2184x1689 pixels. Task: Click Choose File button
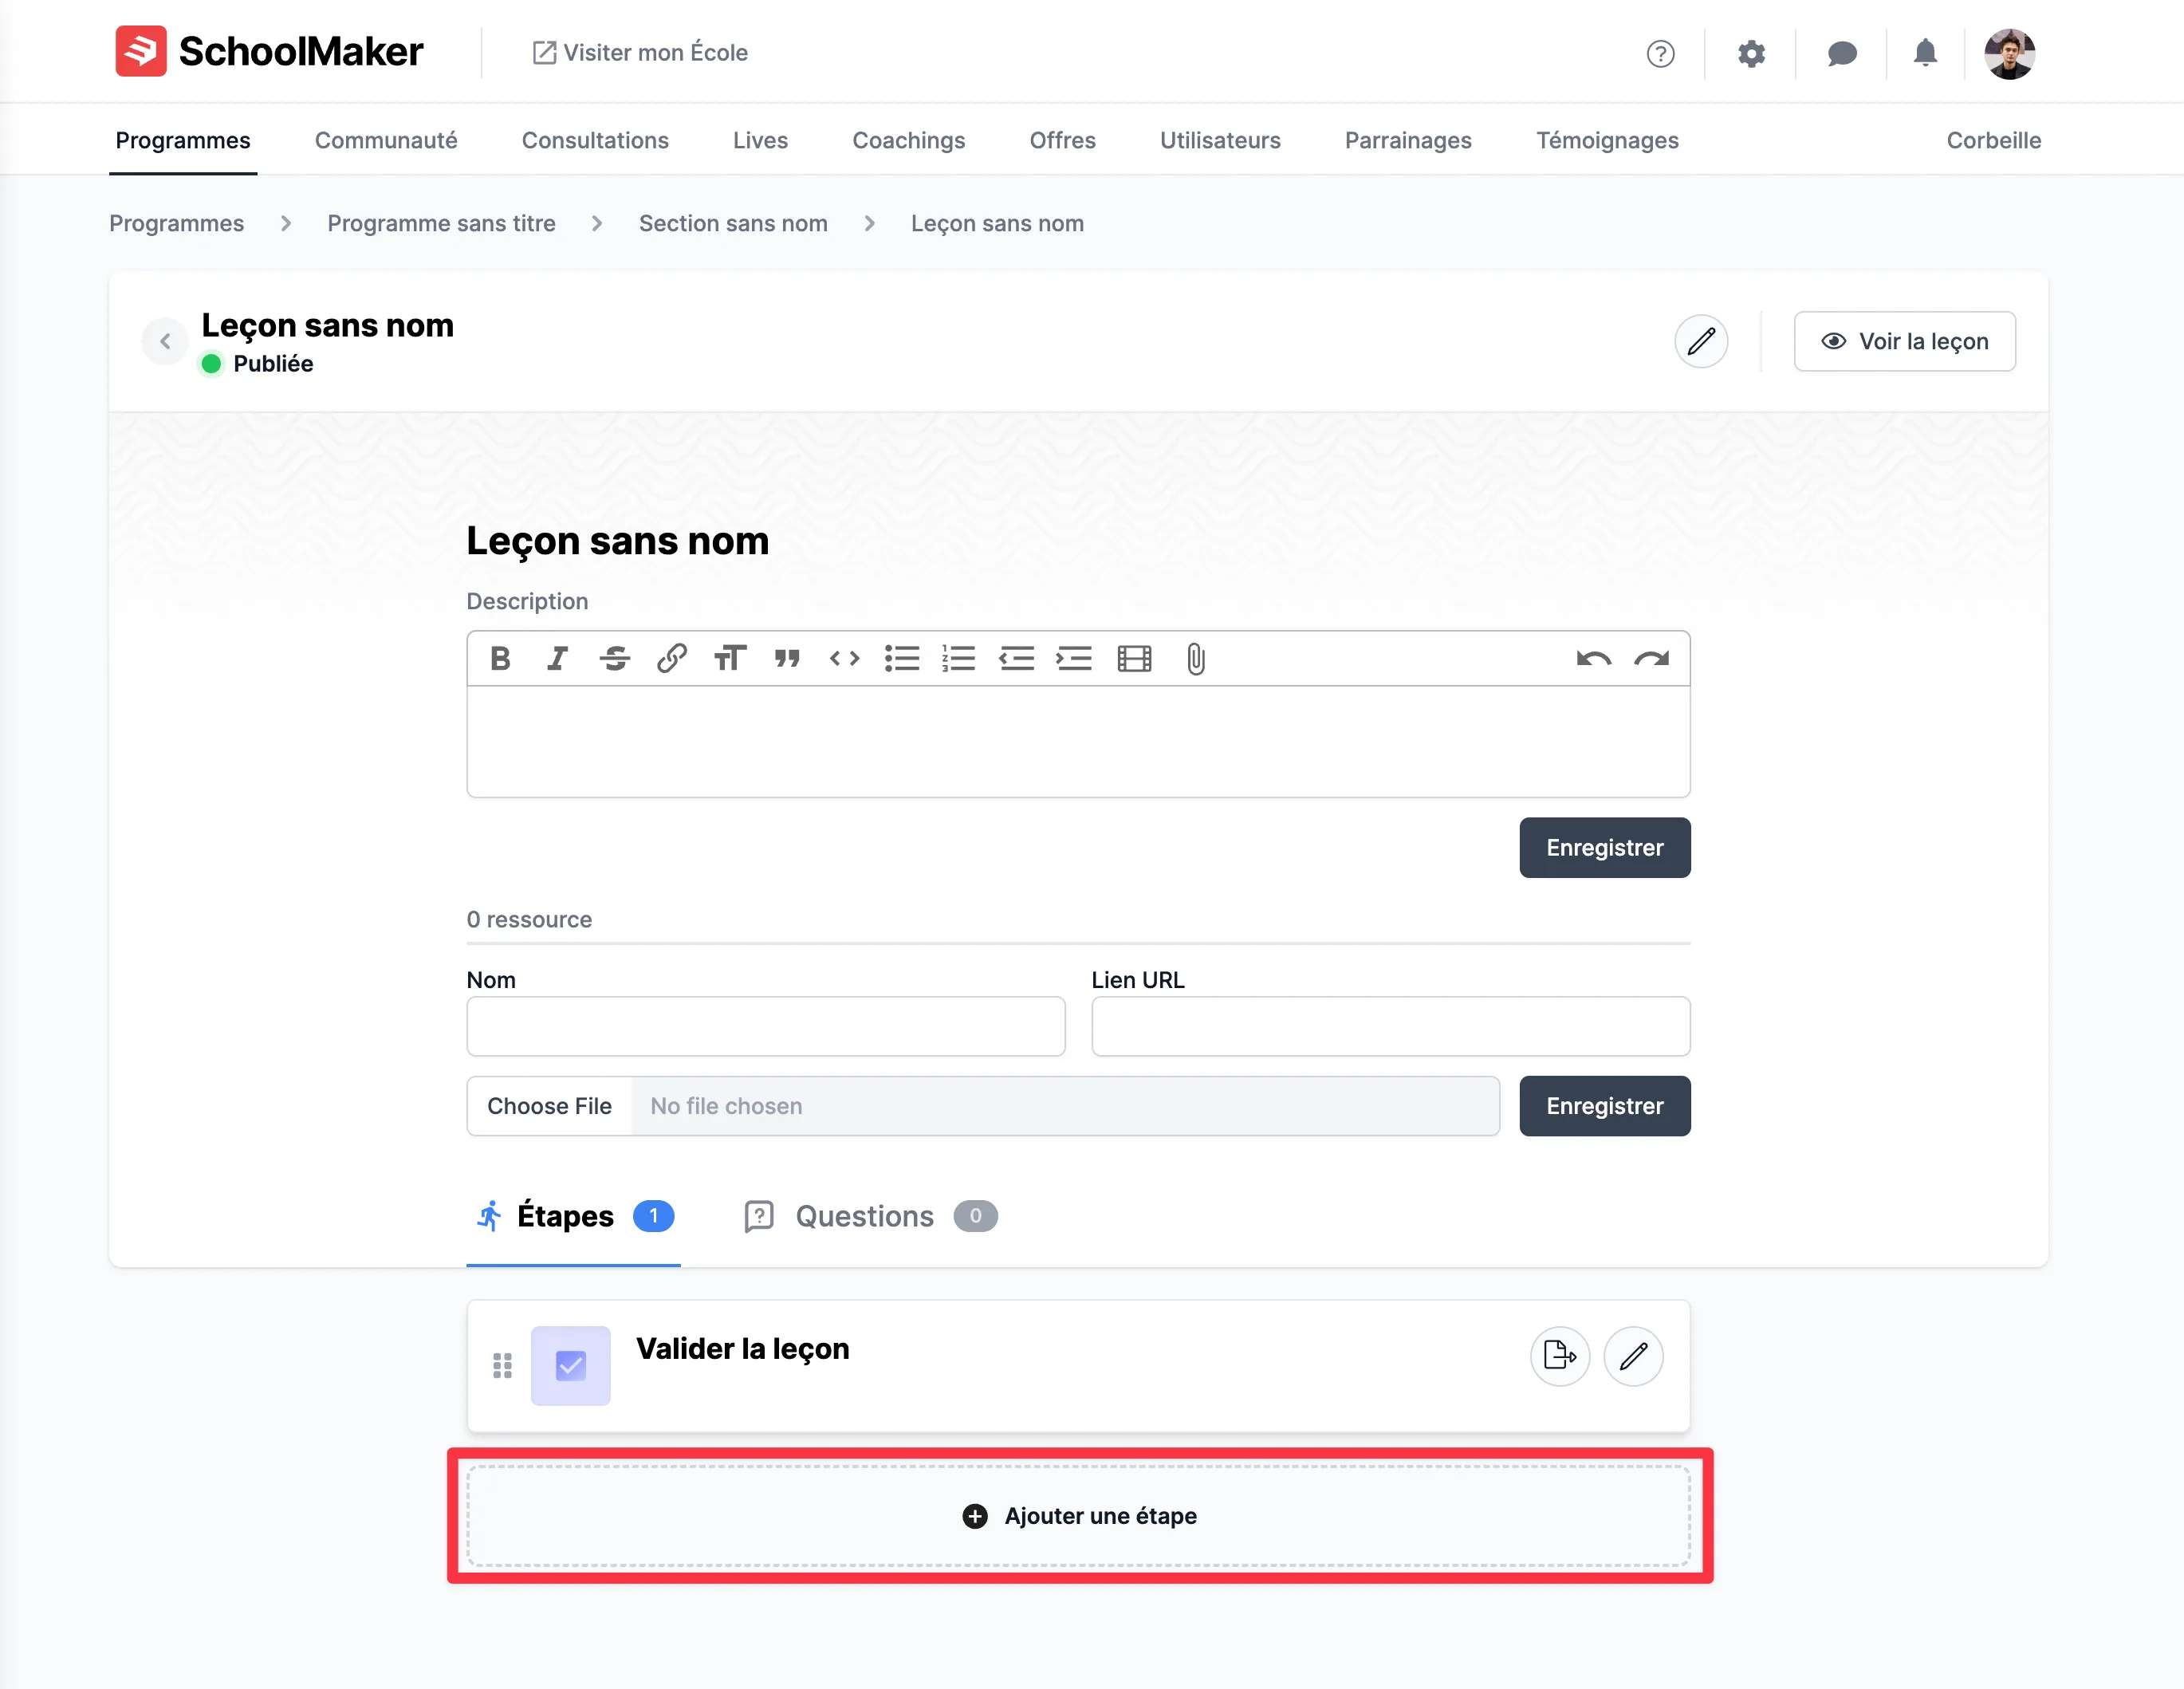(x=549, y=1105)
